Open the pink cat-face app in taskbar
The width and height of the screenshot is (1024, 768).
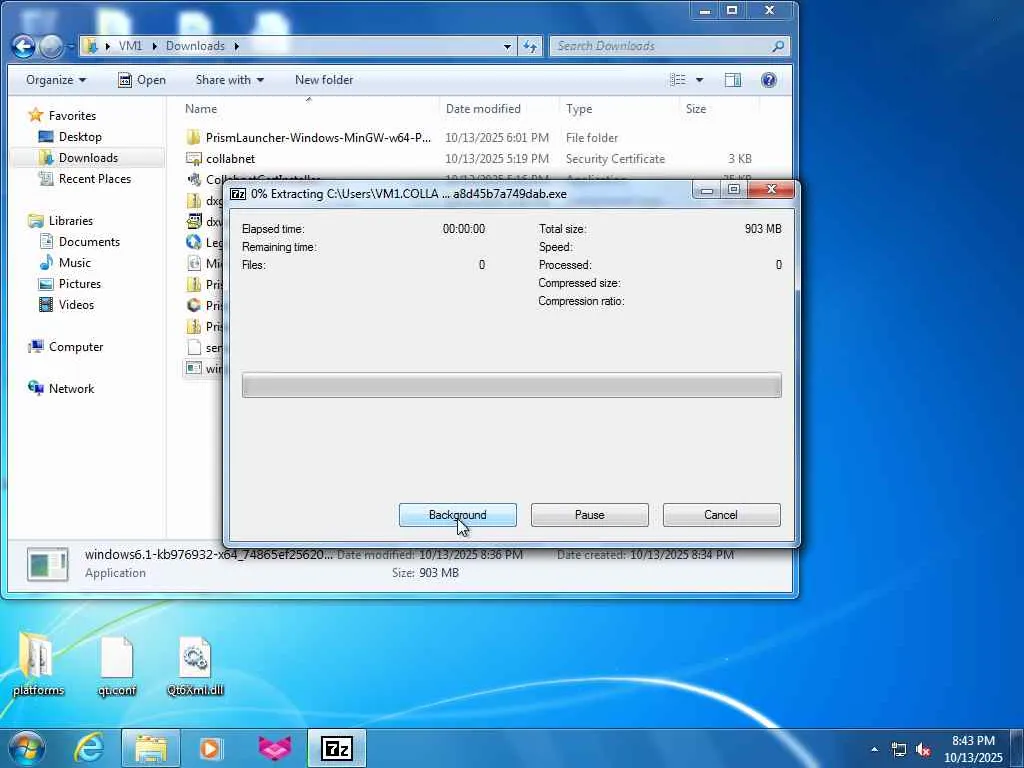point(275,748)
